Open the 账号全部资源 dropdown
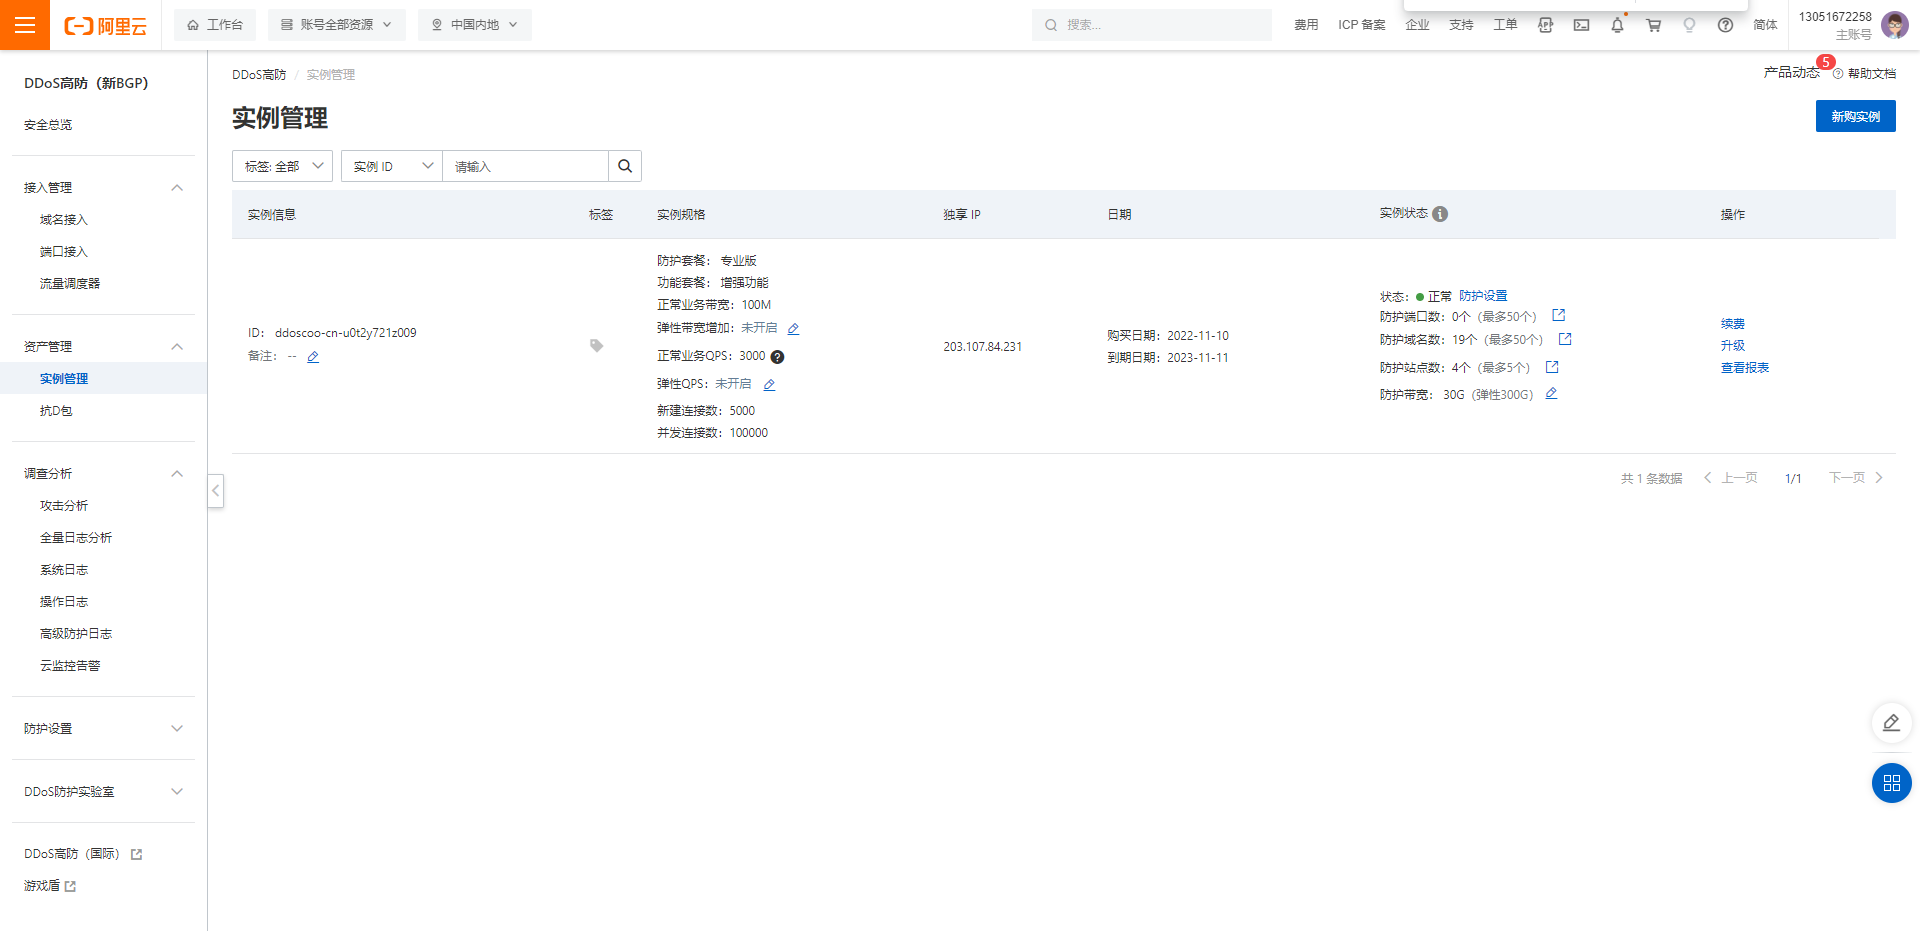Screen dimensions: 1920x931 (337, 25)
